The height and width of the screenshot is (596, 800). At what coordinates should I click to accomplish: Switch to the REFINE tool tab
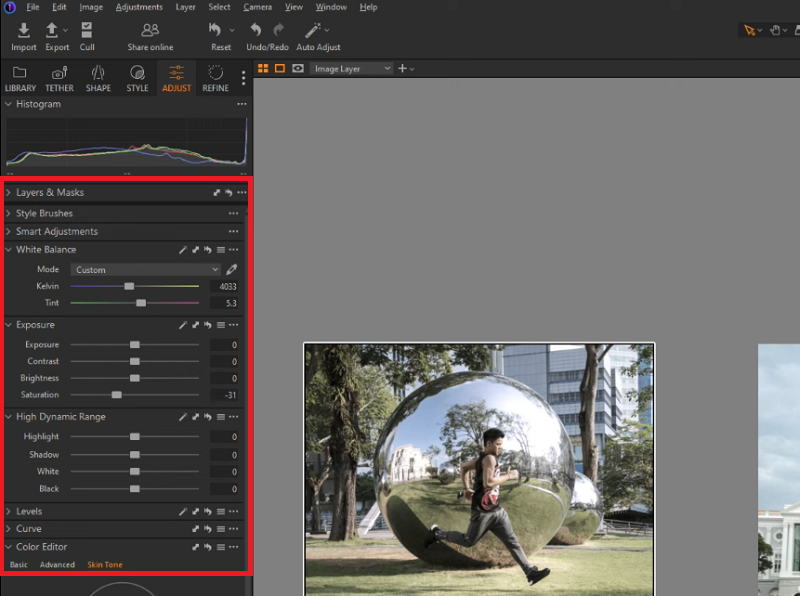tap(215, 79)
